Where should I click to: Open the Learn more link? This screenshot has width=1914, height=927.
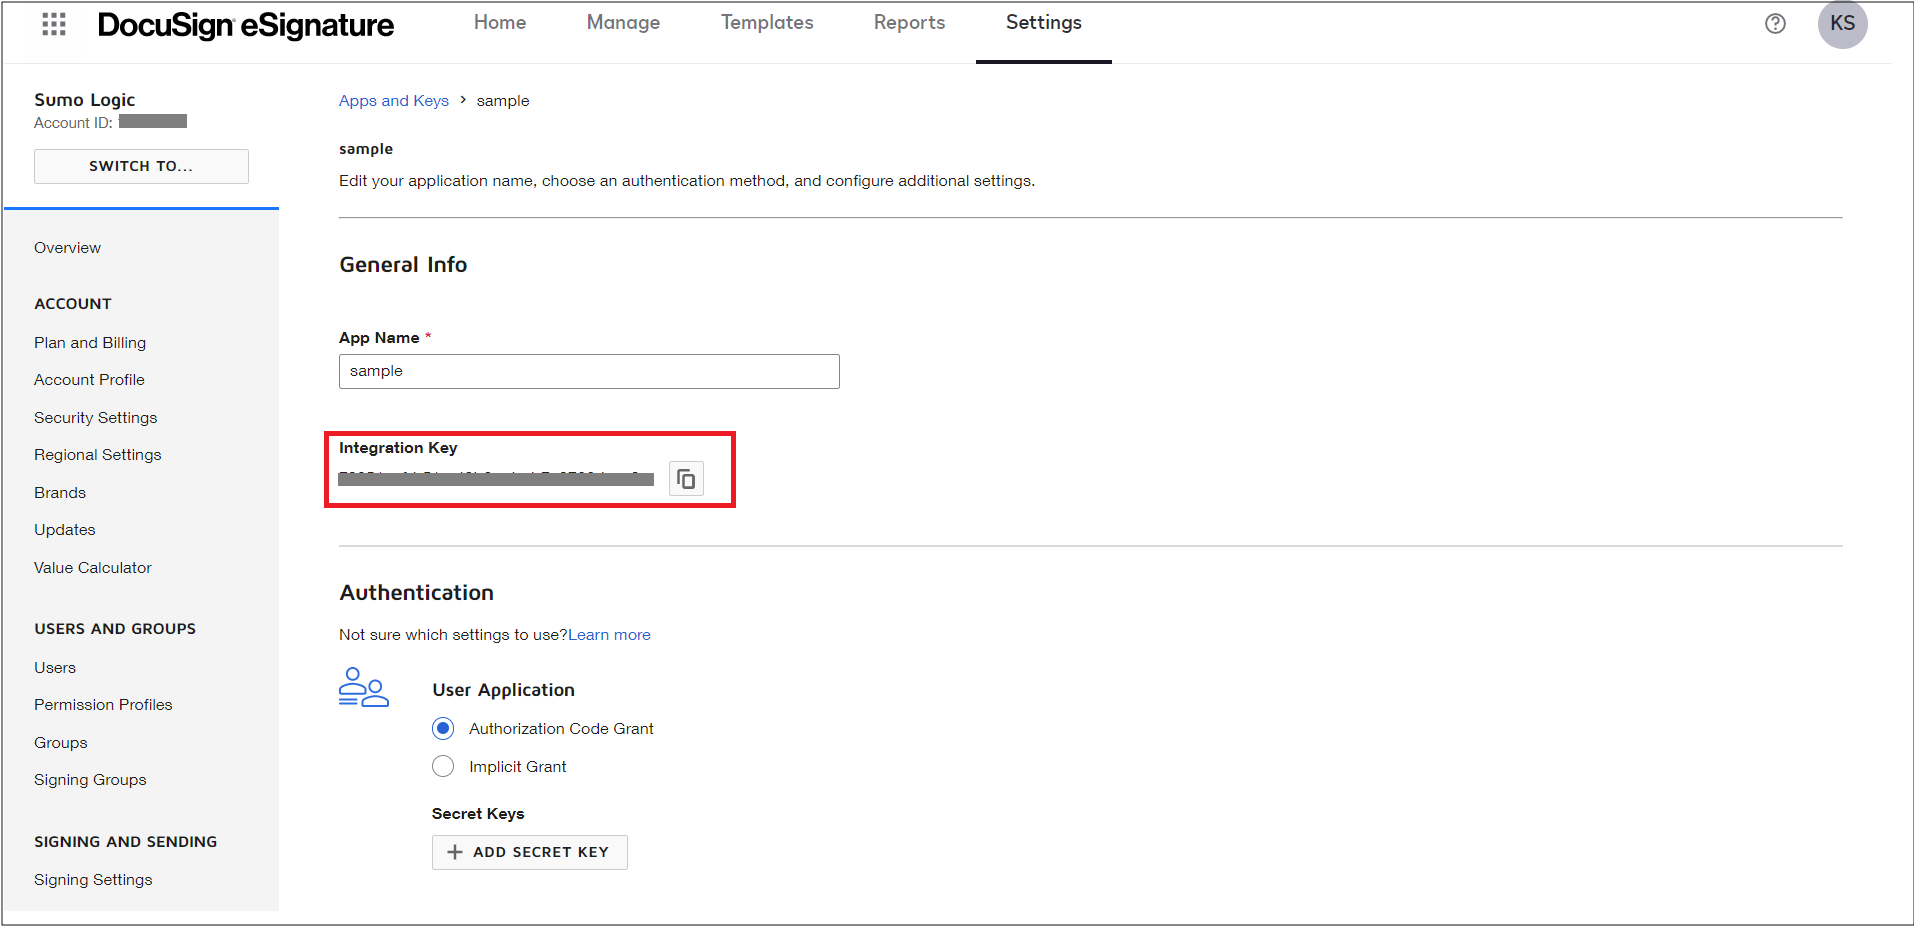point(608,634)
